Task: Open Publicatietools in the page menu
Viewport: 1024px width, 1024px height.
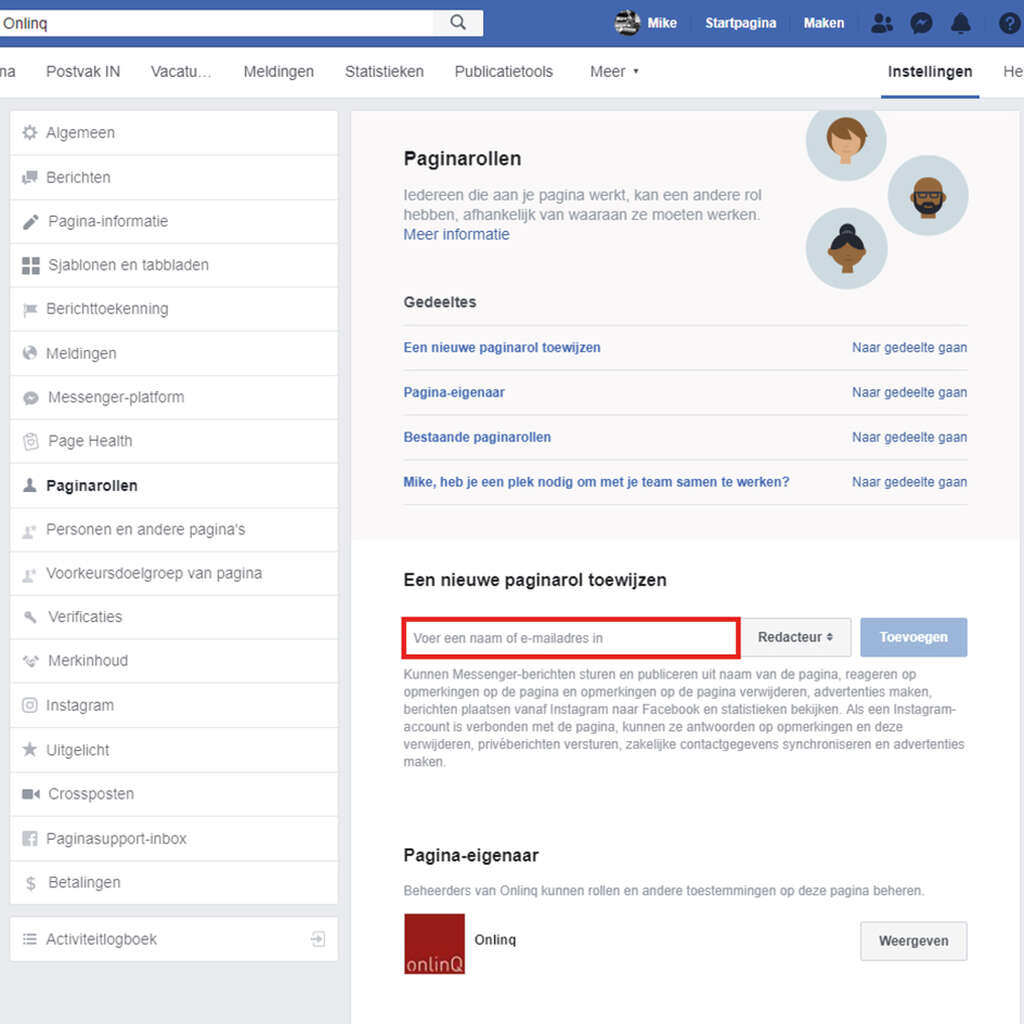Action: coord(503,72)
